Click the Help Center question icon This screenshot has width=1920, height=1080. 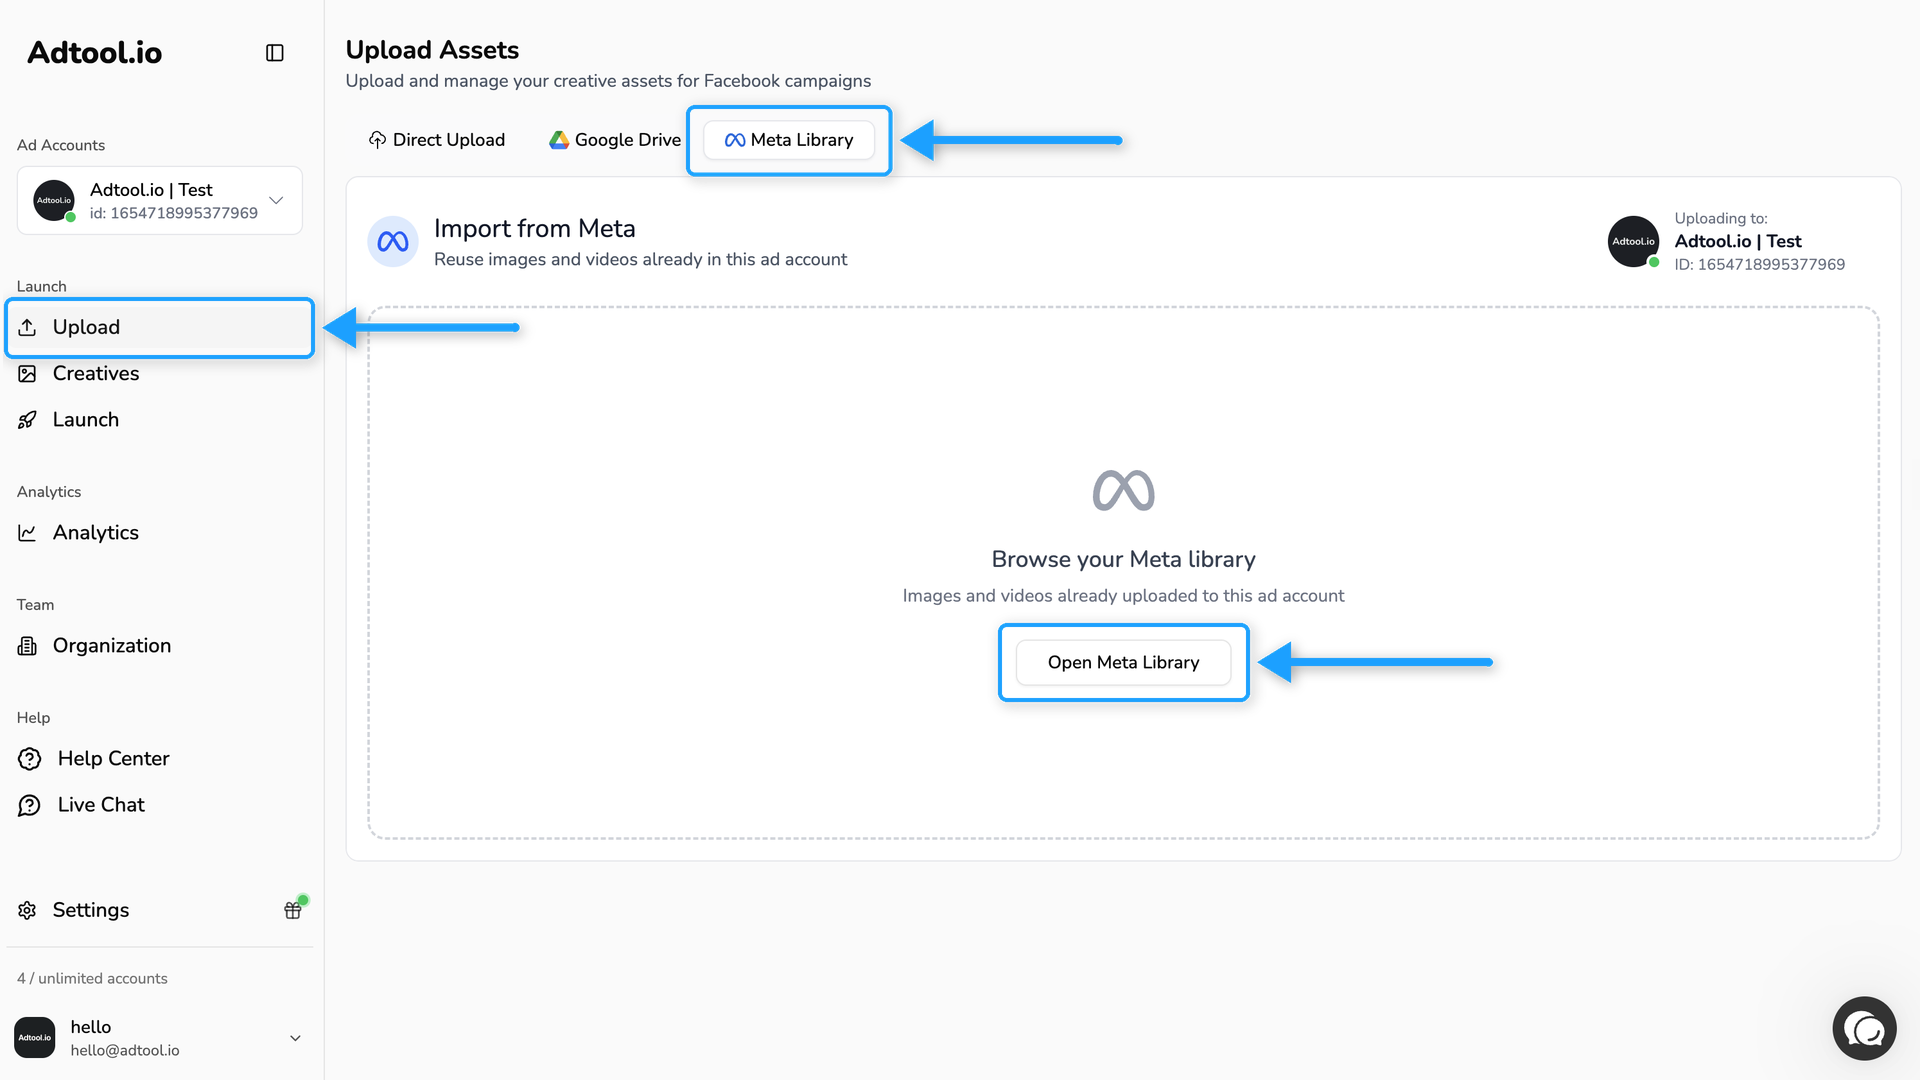point(30,759)
